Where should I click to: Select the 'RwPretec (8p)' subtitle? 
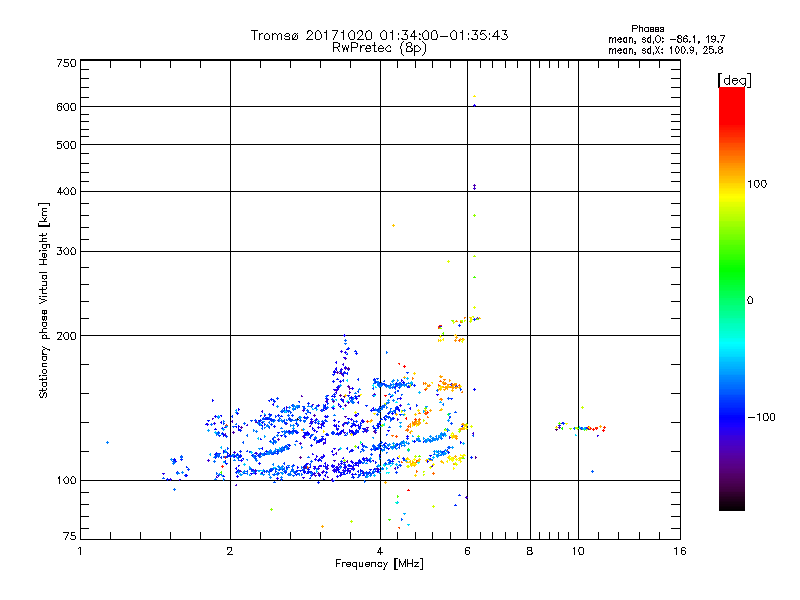coord(379,48)
